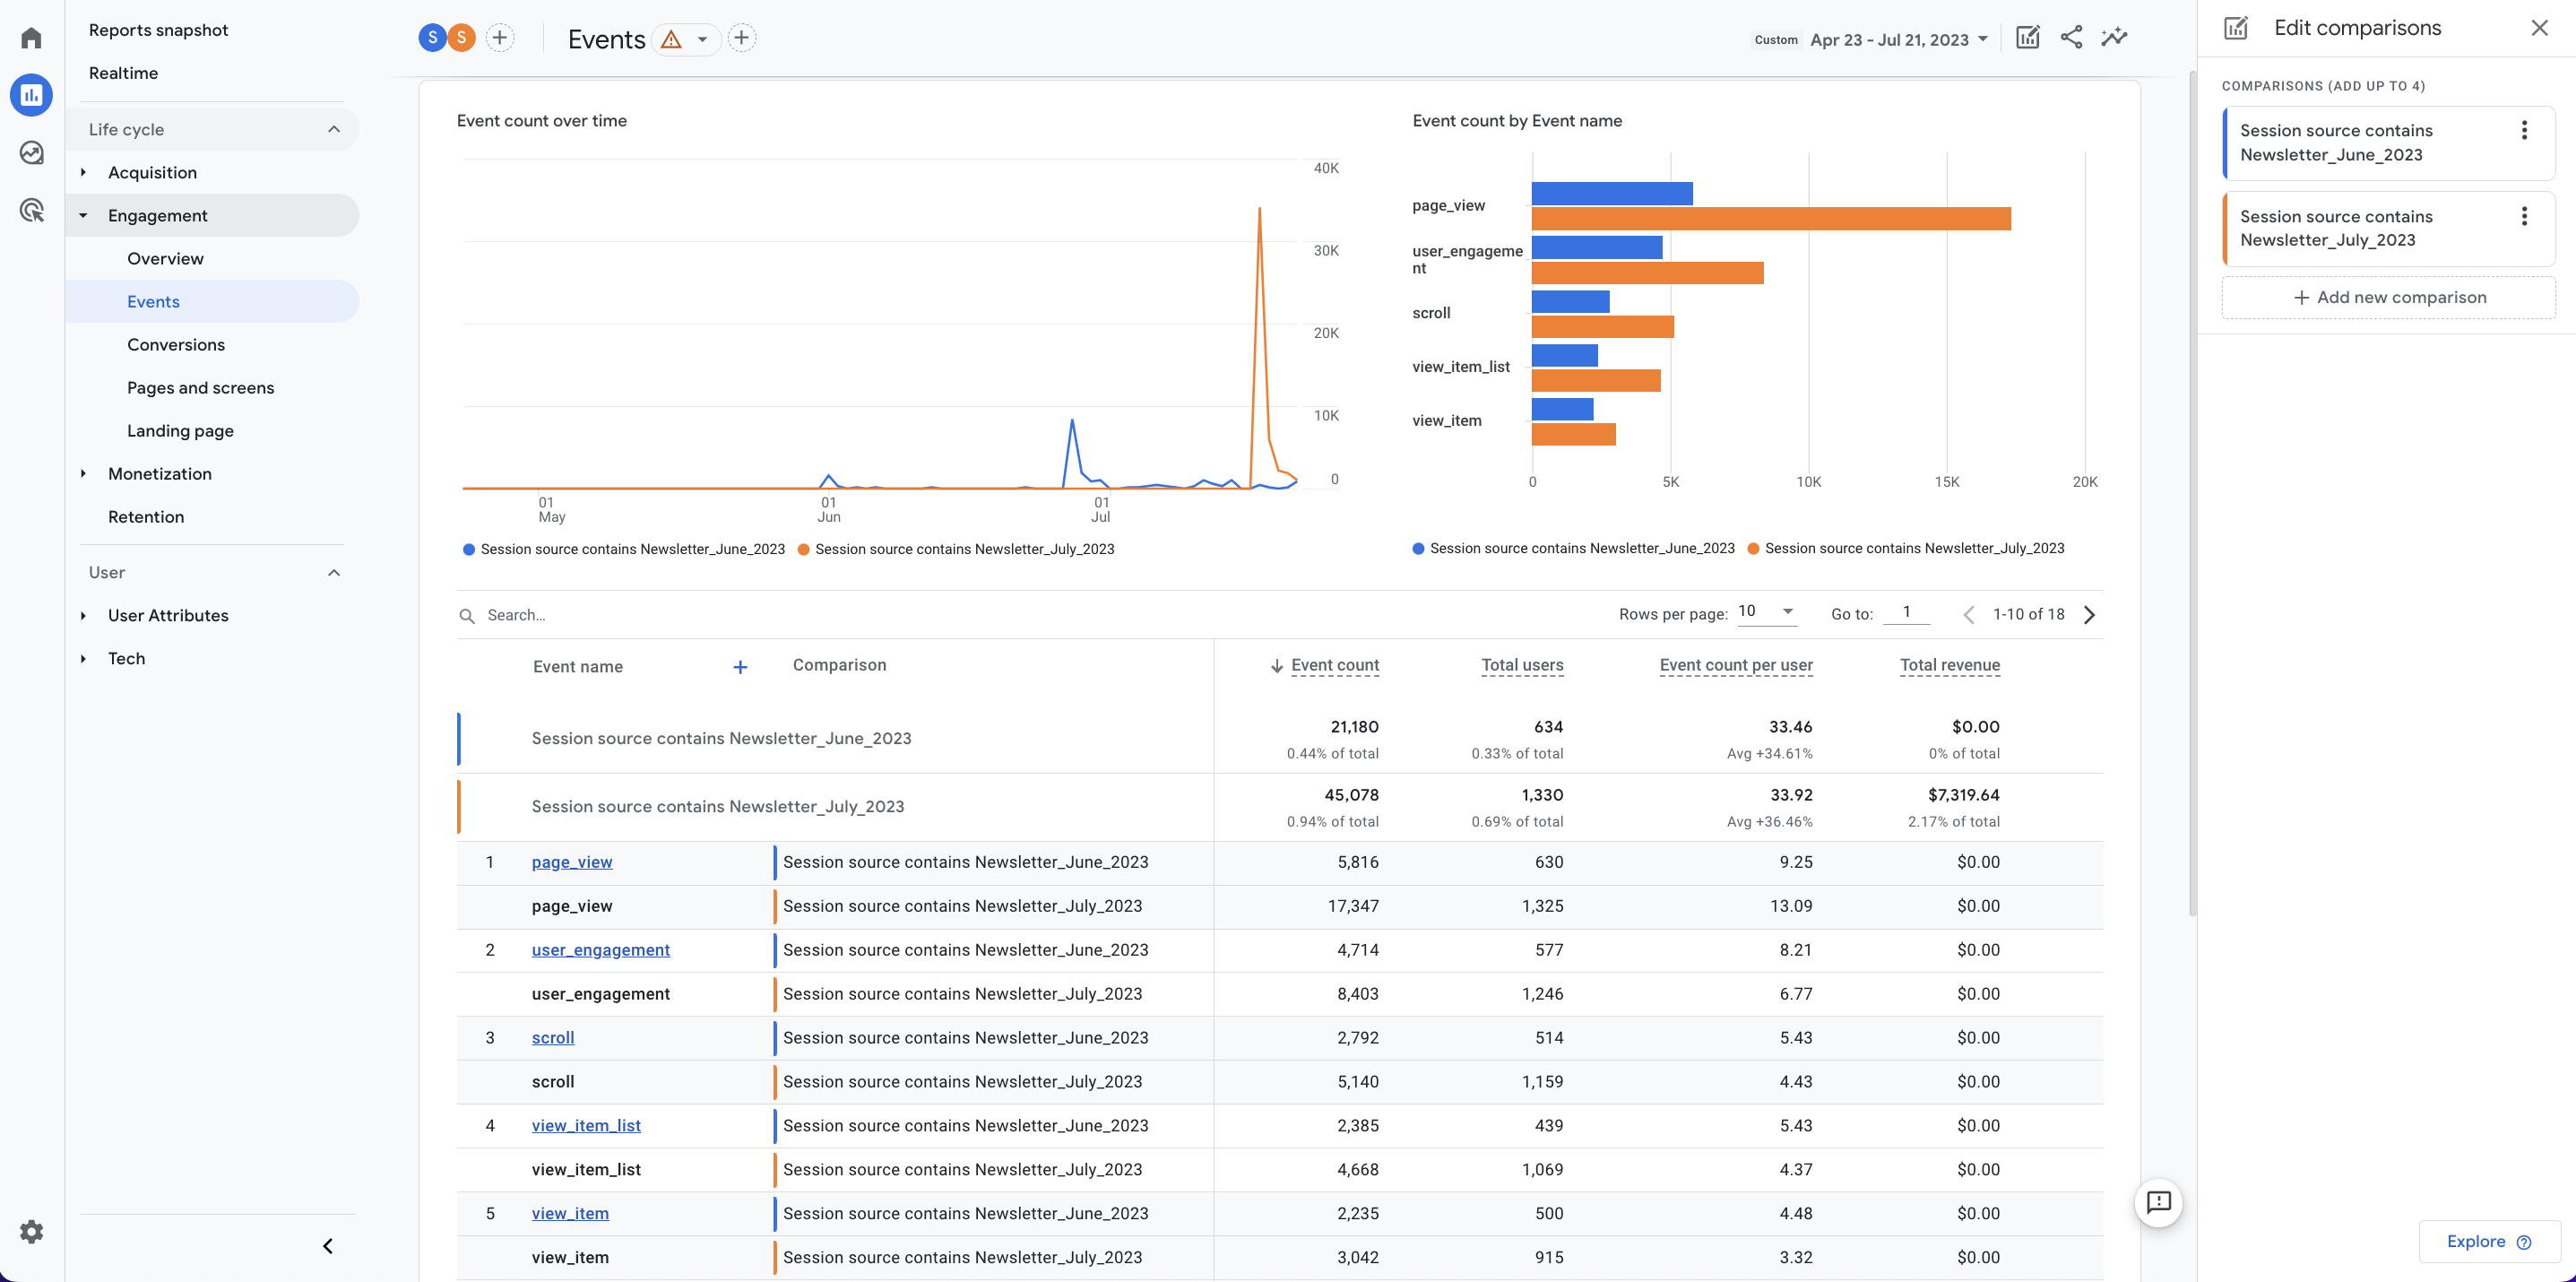Open Rows per page dropdown
Viewport: 2576px width, 1282px height.
1766,611
